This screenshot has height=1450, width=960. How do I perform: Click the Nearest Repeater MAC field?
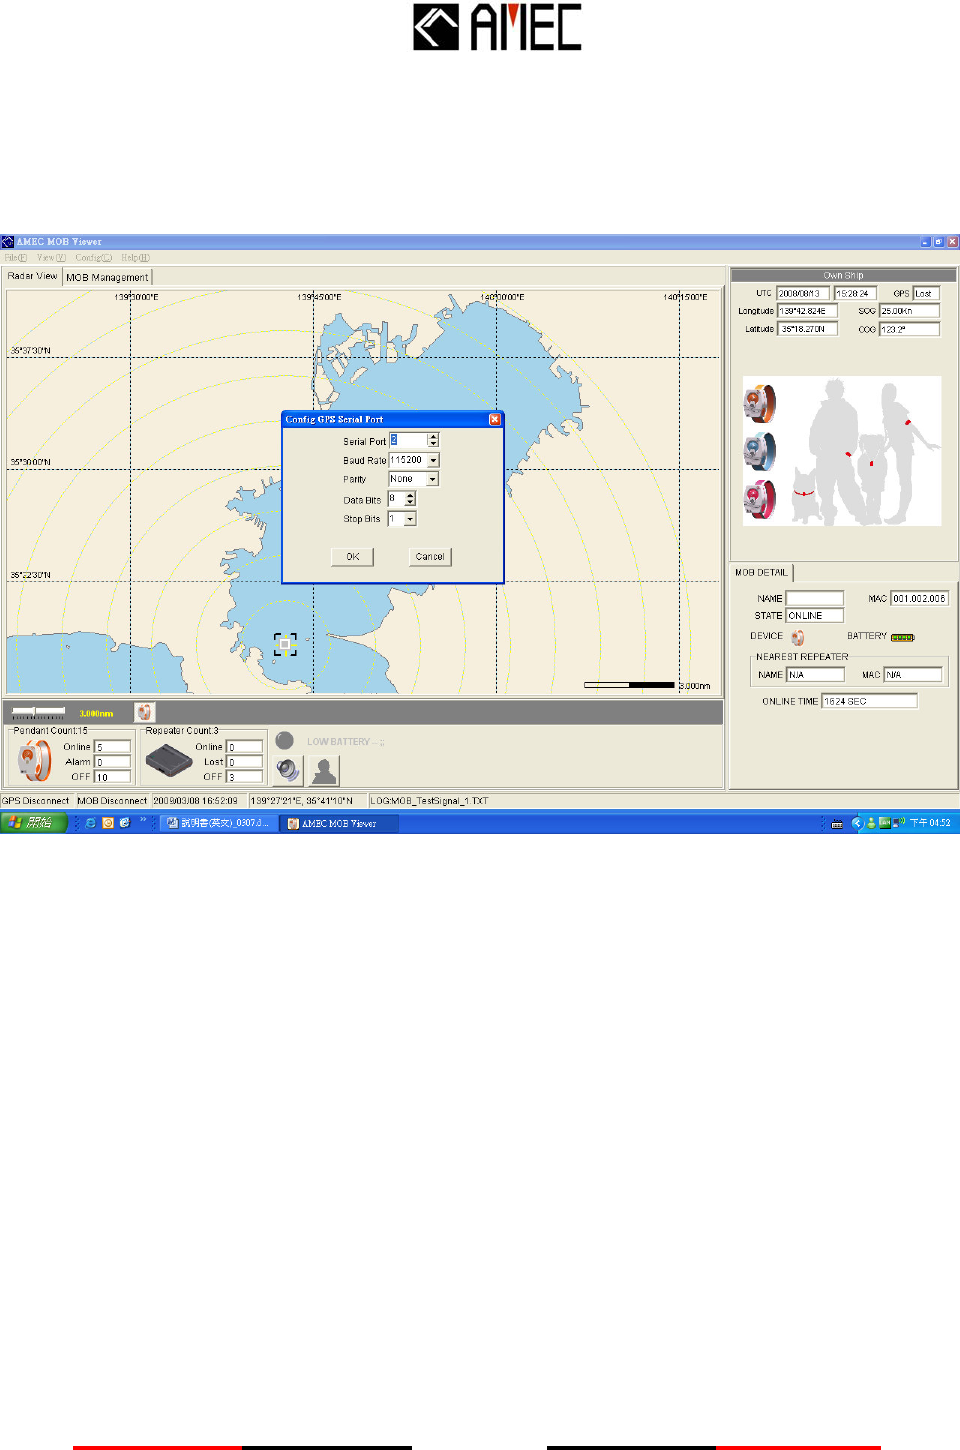913,675
